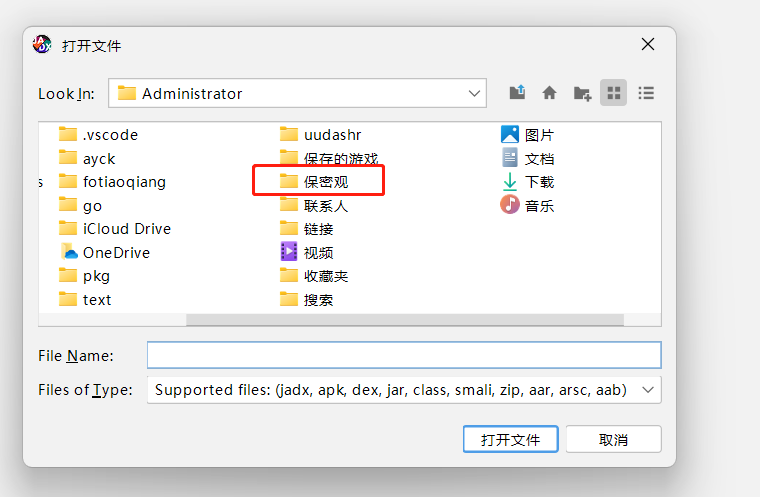Go to Home directory icon
Image resolution: width=760 pixels, height=497 pixels.
[x=549, y=93]
